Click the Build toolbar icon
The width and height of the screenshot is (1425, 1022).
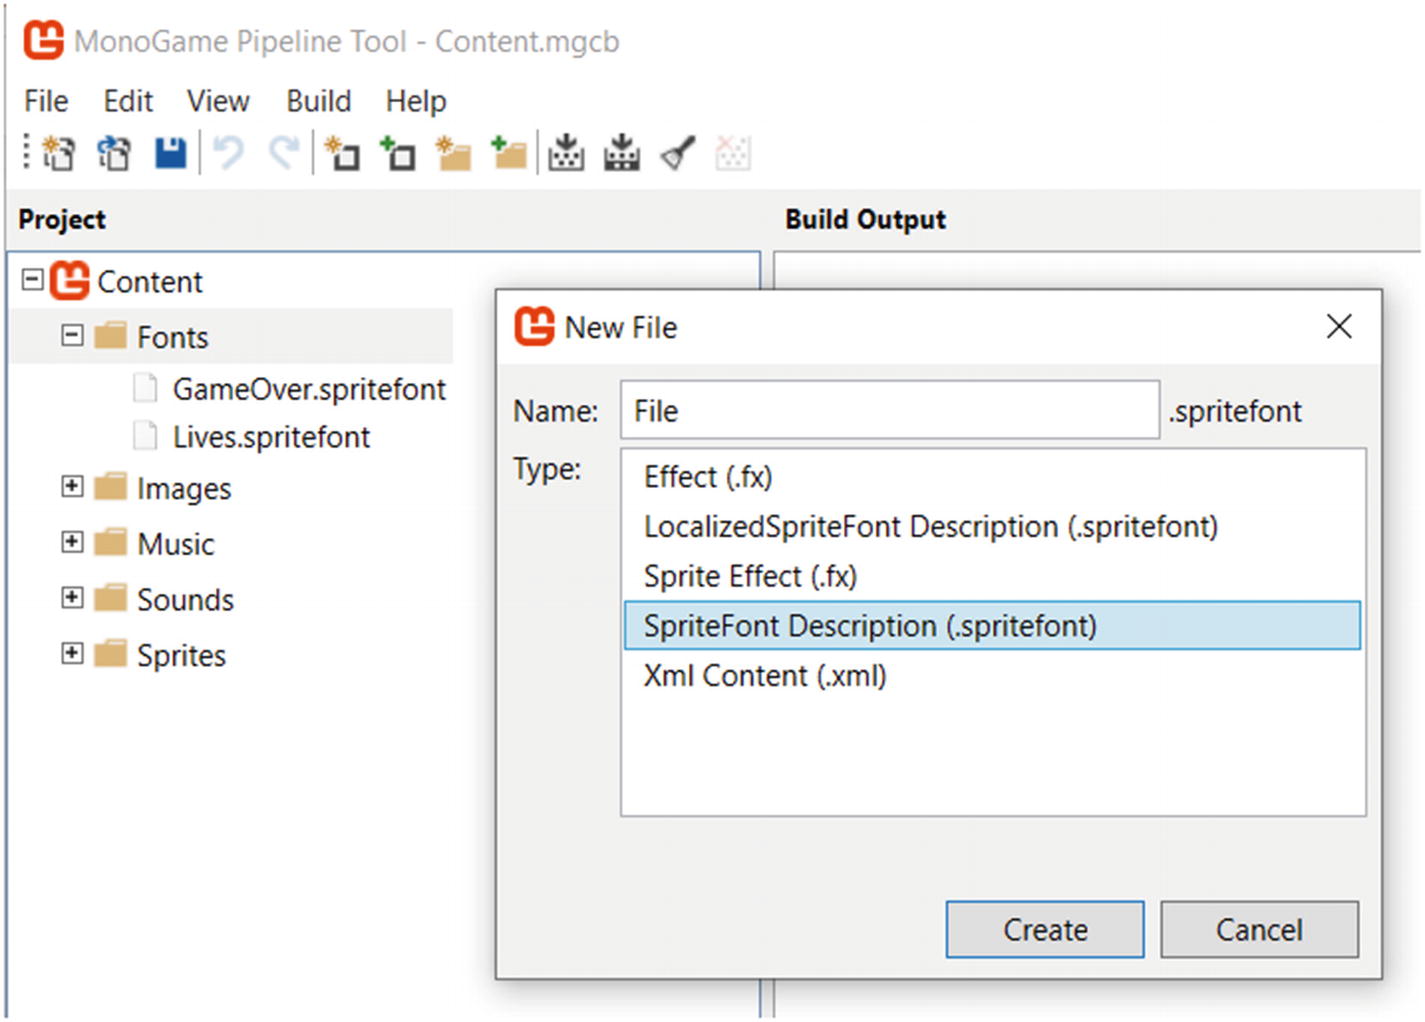566,153
